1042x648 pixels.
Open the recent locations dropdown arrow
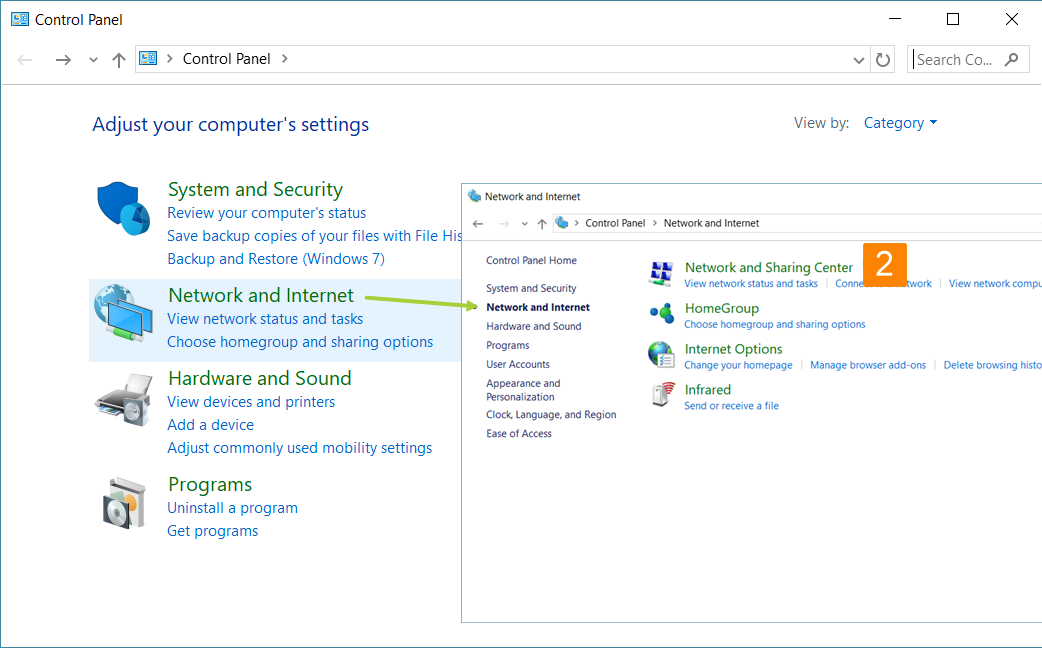click(x=93, y=60)
